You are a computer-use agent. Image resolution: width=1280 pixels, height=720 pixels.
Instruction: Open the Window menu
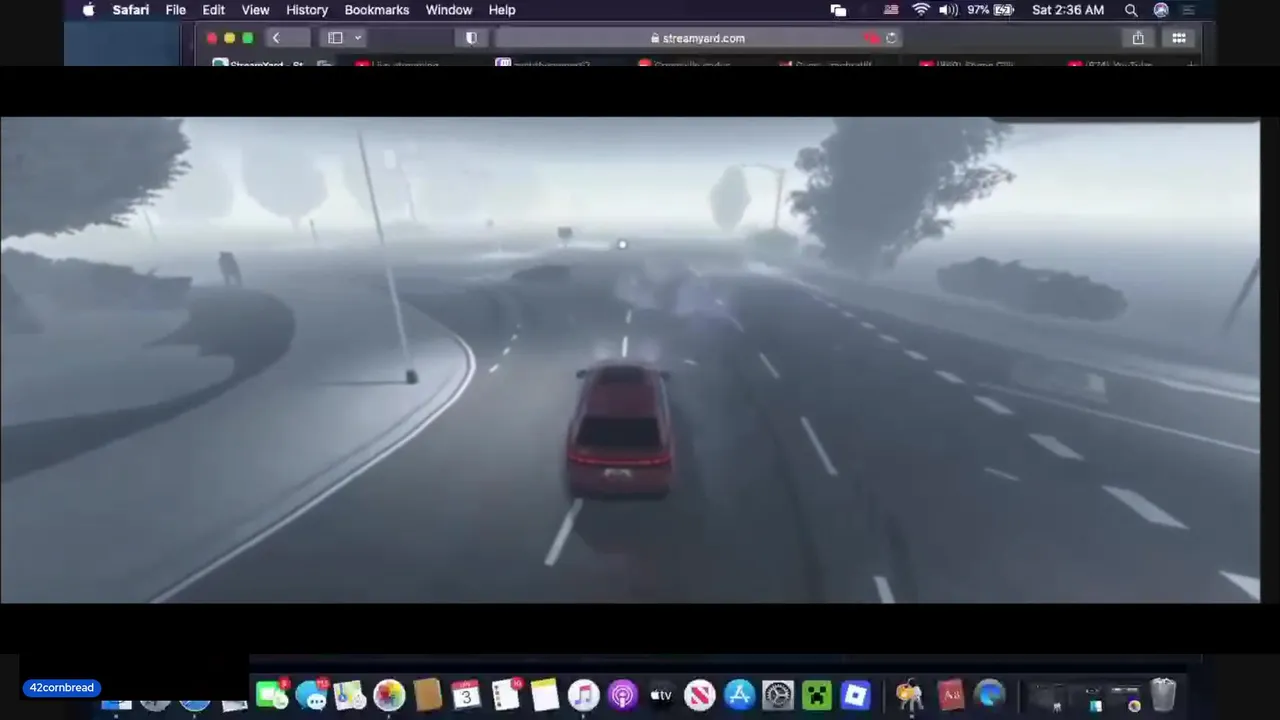click(449, 10)
